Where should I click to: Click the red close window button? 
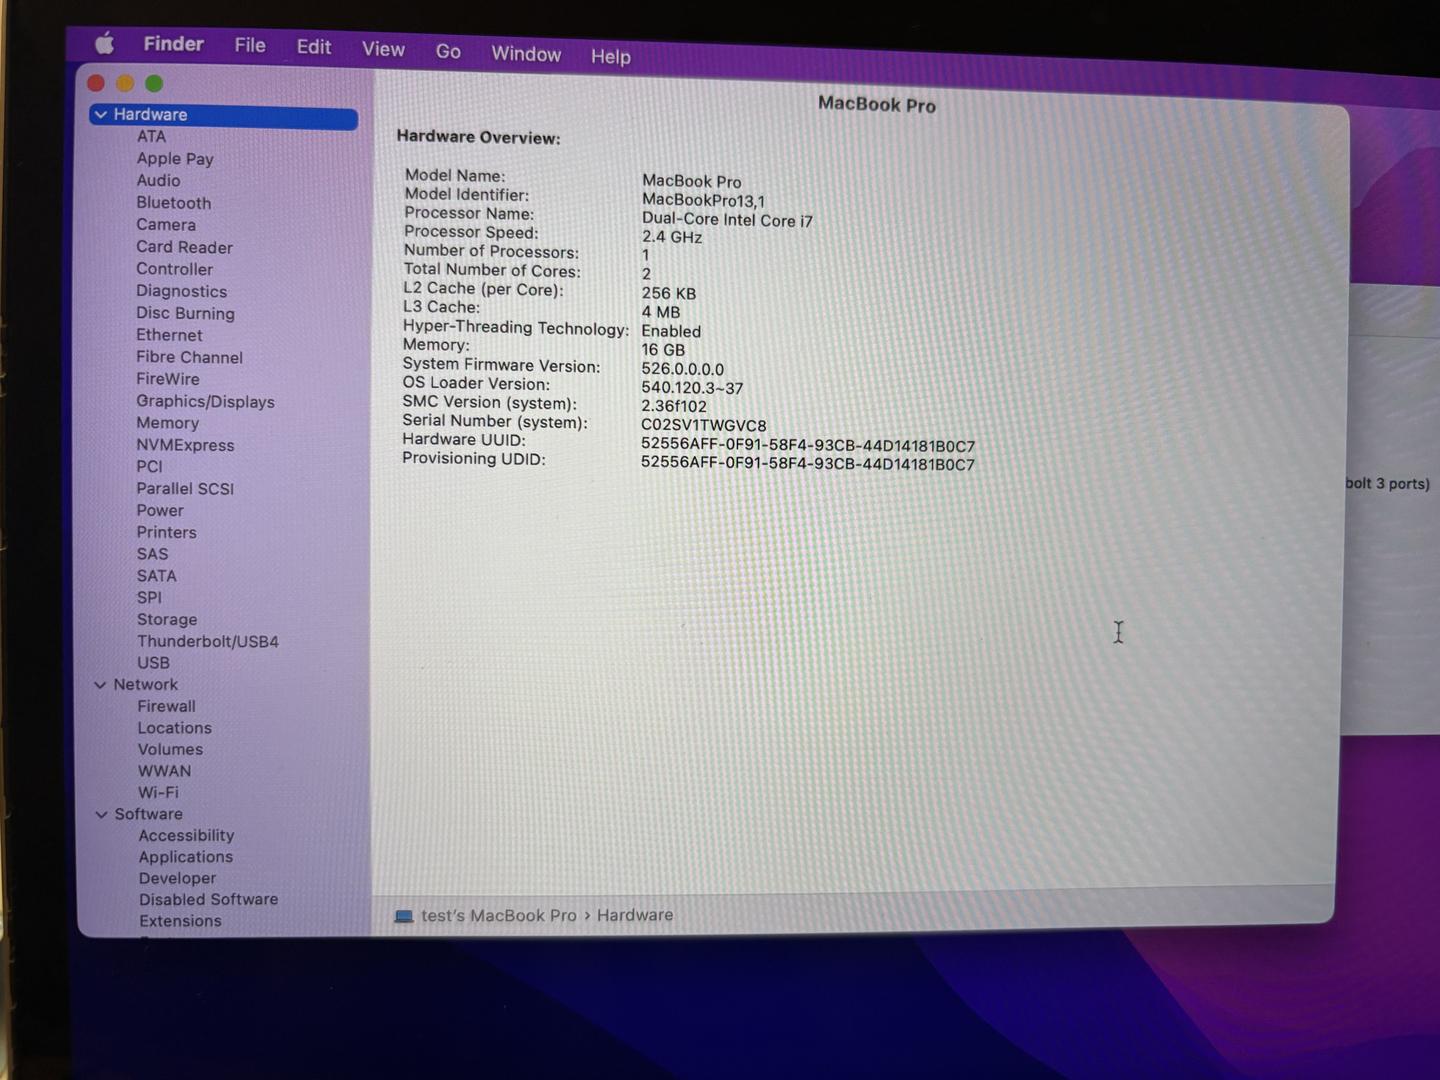96,83
